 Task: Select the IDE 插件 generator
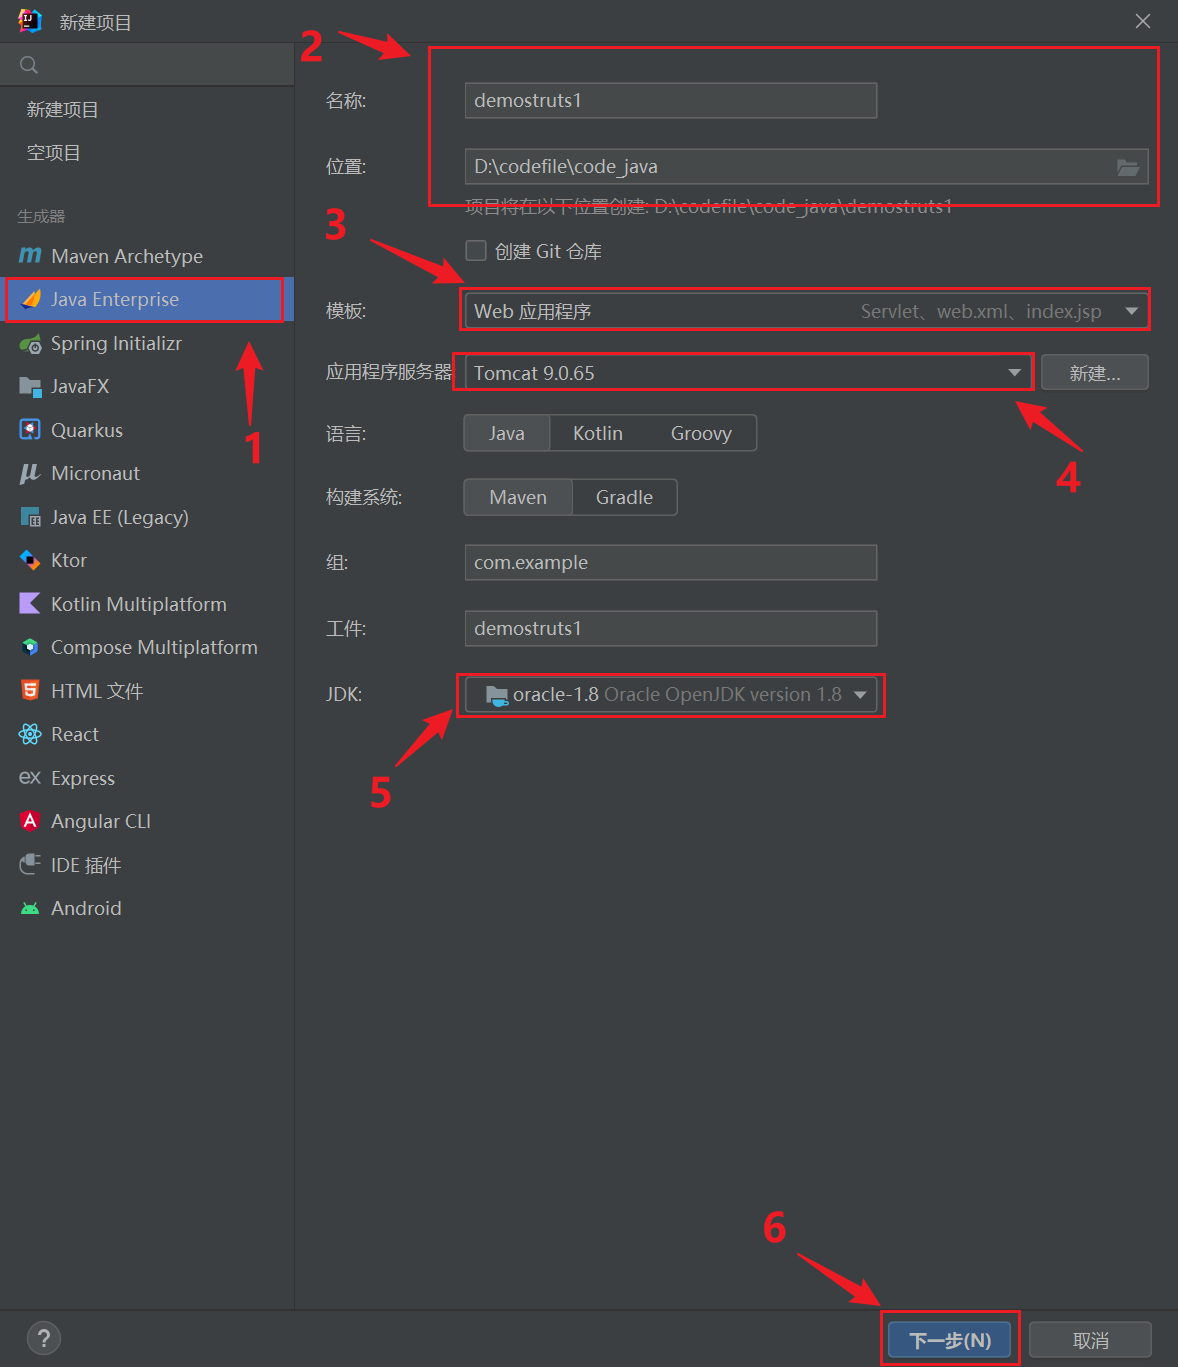pyautogui.click(x=147, y=865)
